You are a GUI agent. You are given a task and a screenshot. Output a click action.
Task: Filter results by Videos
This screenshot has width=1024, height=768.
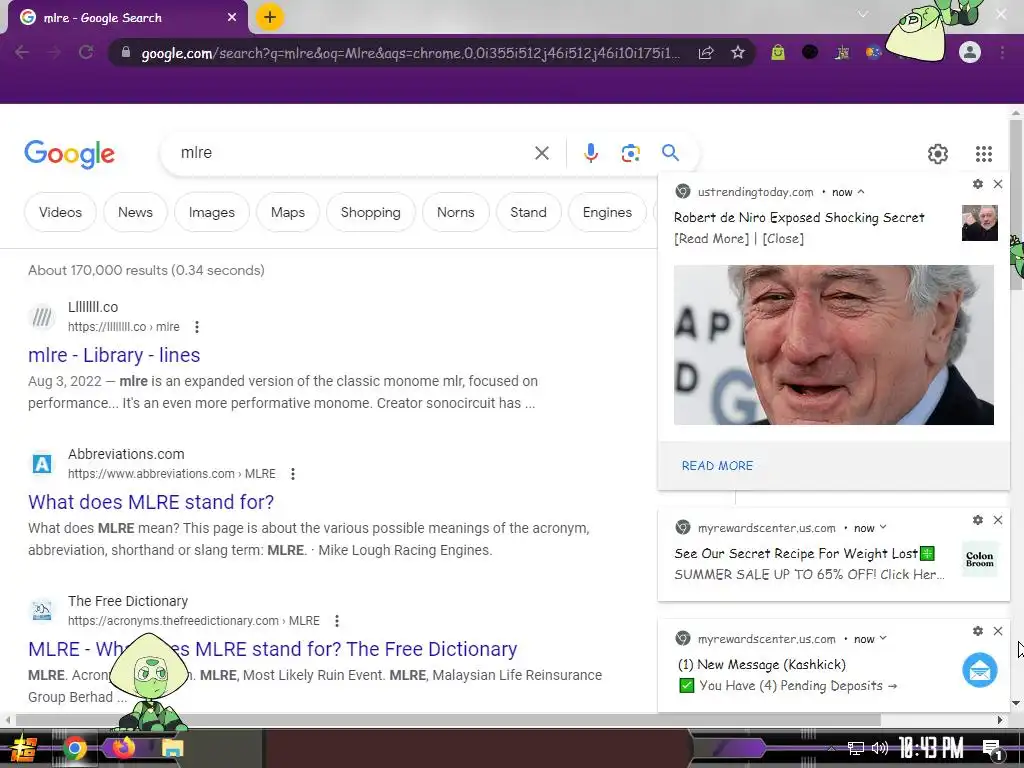click(60, 212)
